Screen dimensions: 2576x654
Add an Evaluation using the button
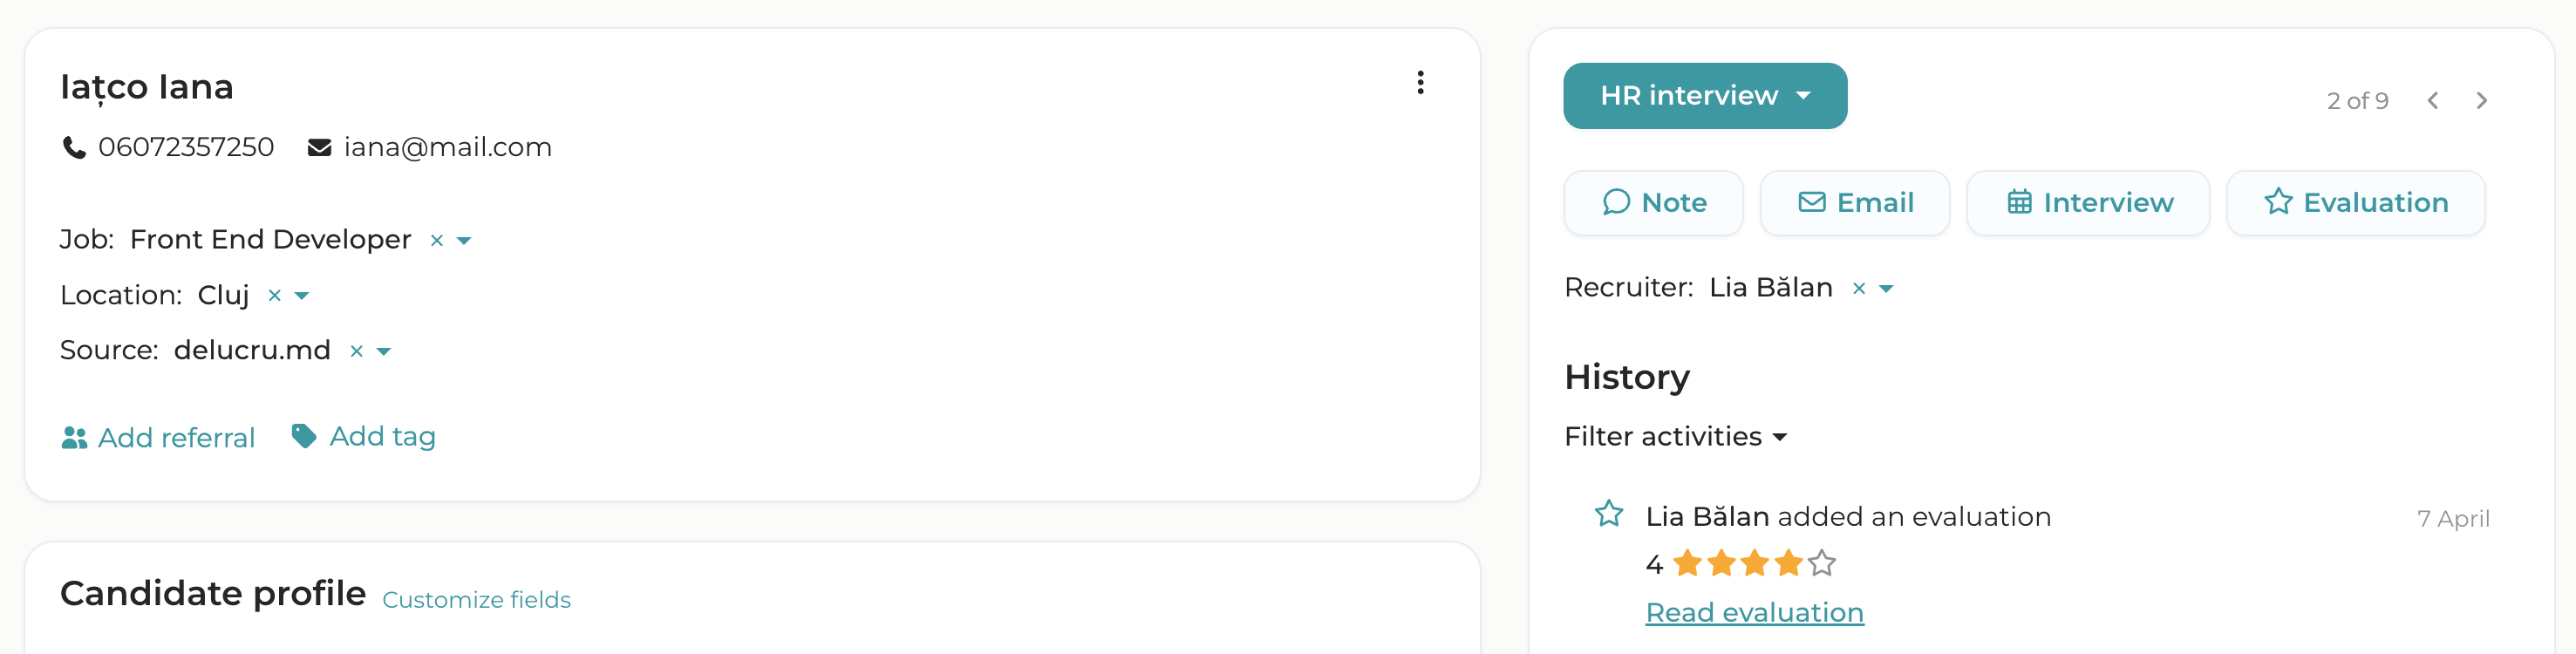pos(2356,203)
